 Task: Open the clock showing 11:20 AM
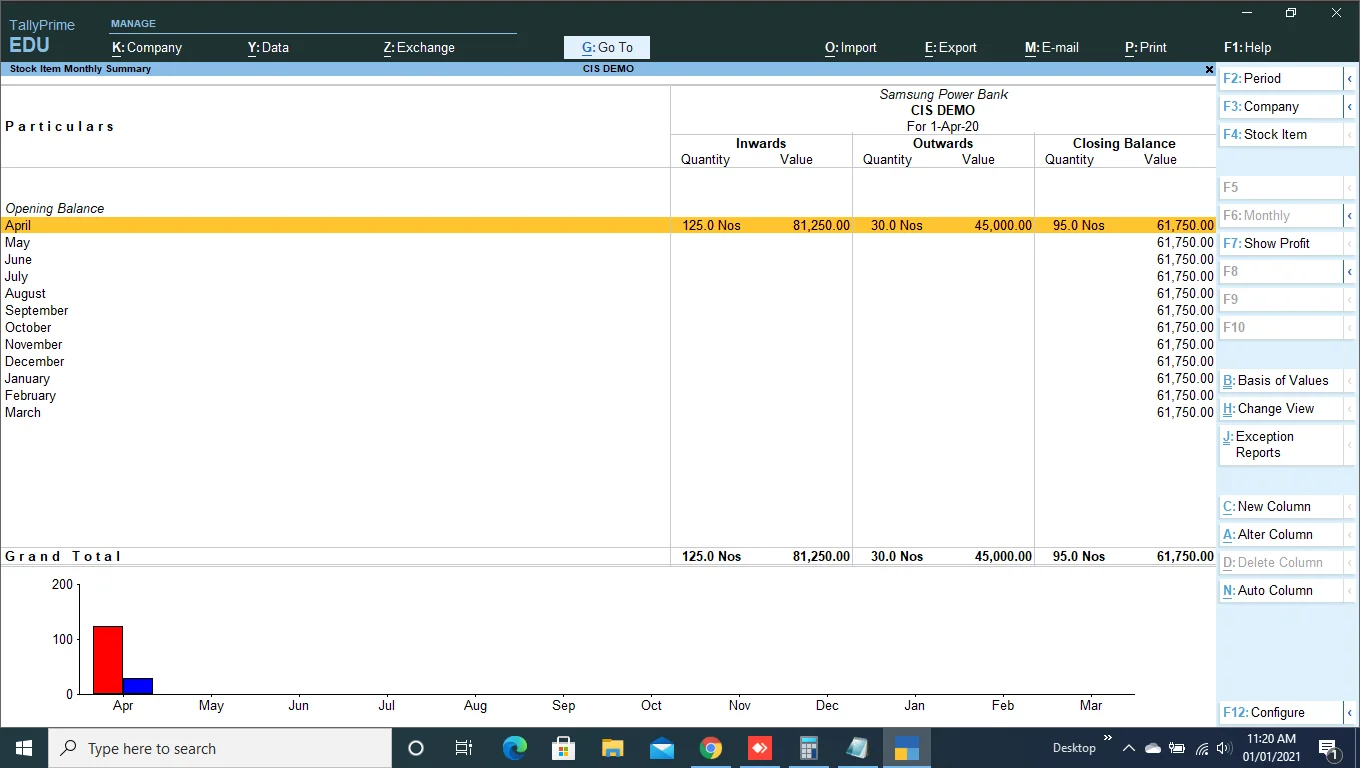click(1271, 748)
